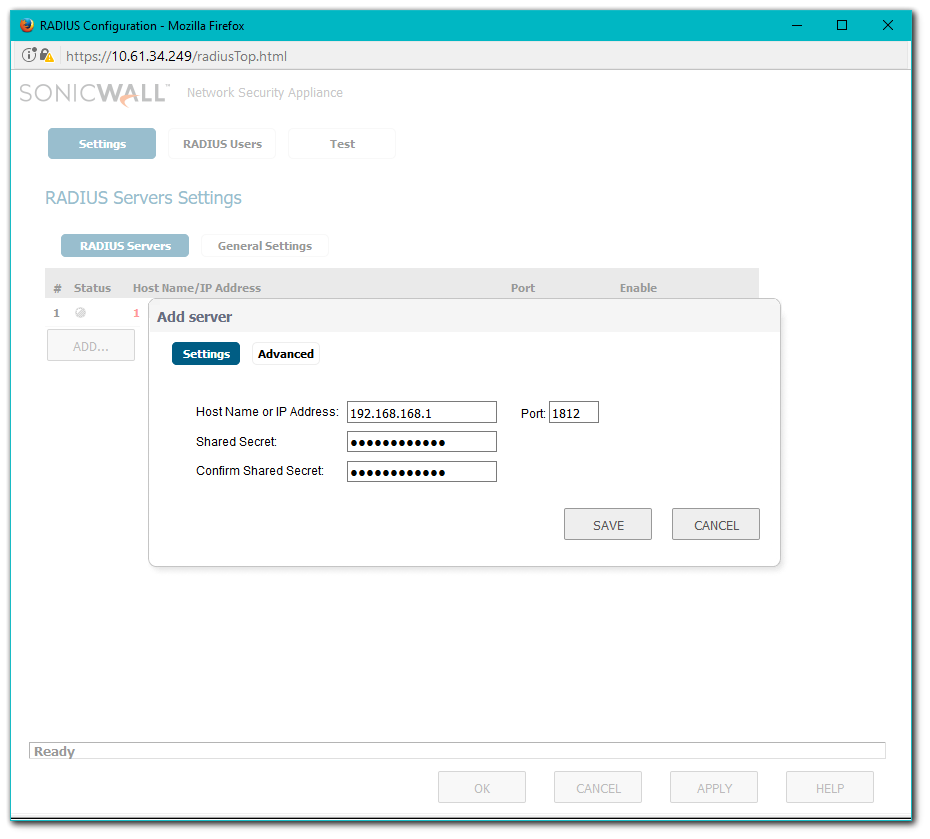Select the Settings tab in Add server dialog
The image size is (930, 839).
pos(206,354)
